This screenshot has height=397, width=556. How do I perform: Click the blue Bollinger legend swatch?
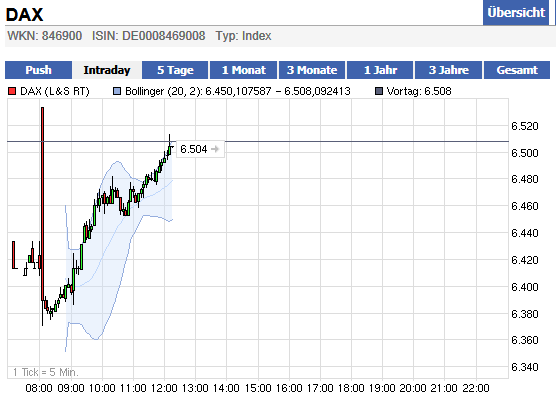[x=117, y=91]
